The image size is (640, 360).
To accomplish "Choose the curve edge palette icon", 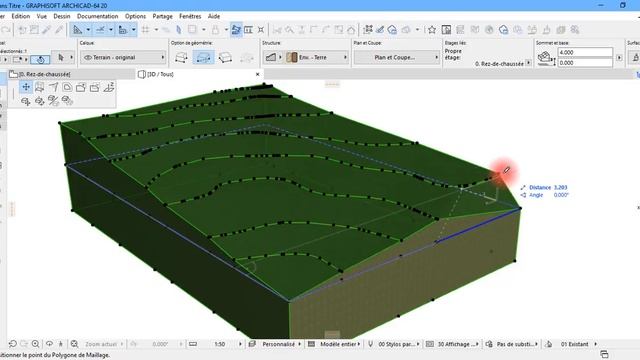I will (67, 87).
